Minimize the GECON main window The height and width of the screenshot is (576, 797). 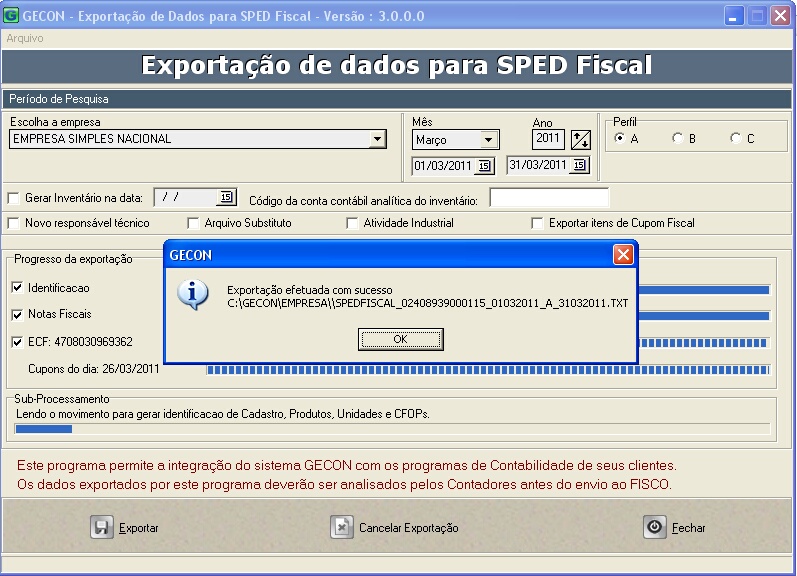pos(733,16)
